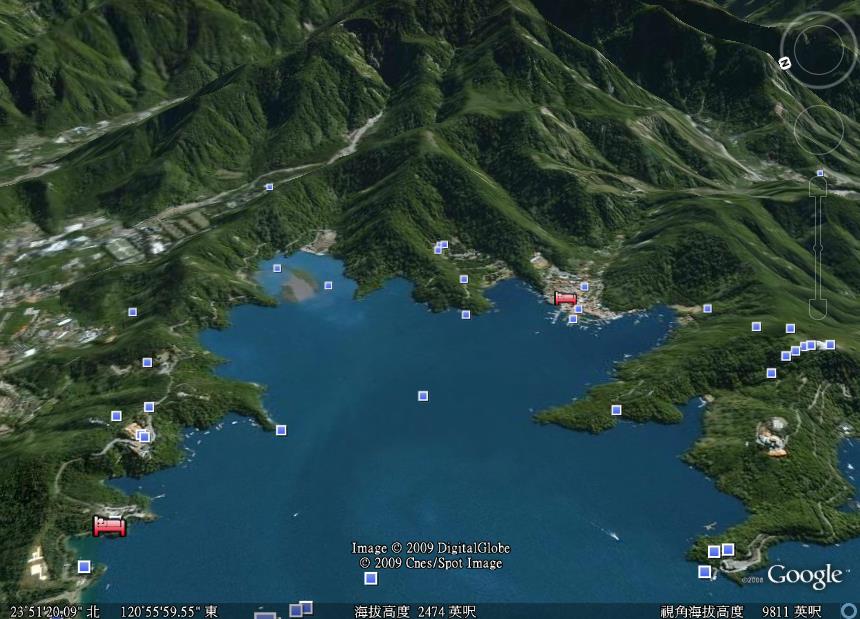
Task: Click the zoom slider track
Action: [818, 245]
